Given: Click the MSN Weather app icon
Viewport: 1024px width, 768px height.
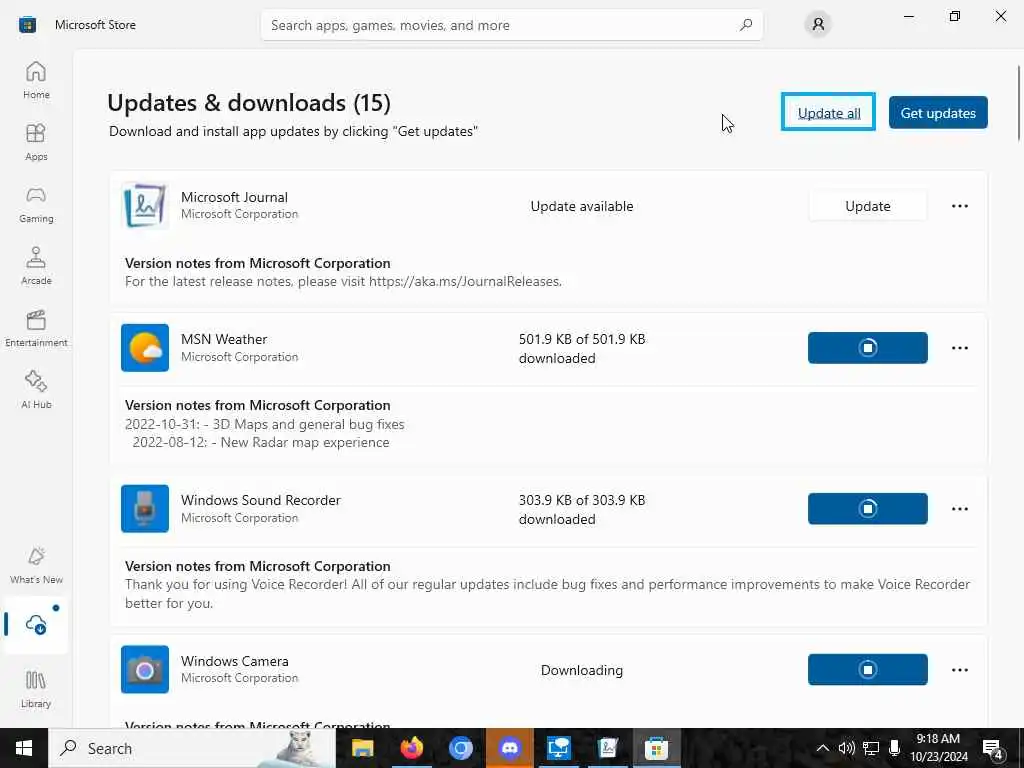Looking at the screenshot, I should 145,347.
